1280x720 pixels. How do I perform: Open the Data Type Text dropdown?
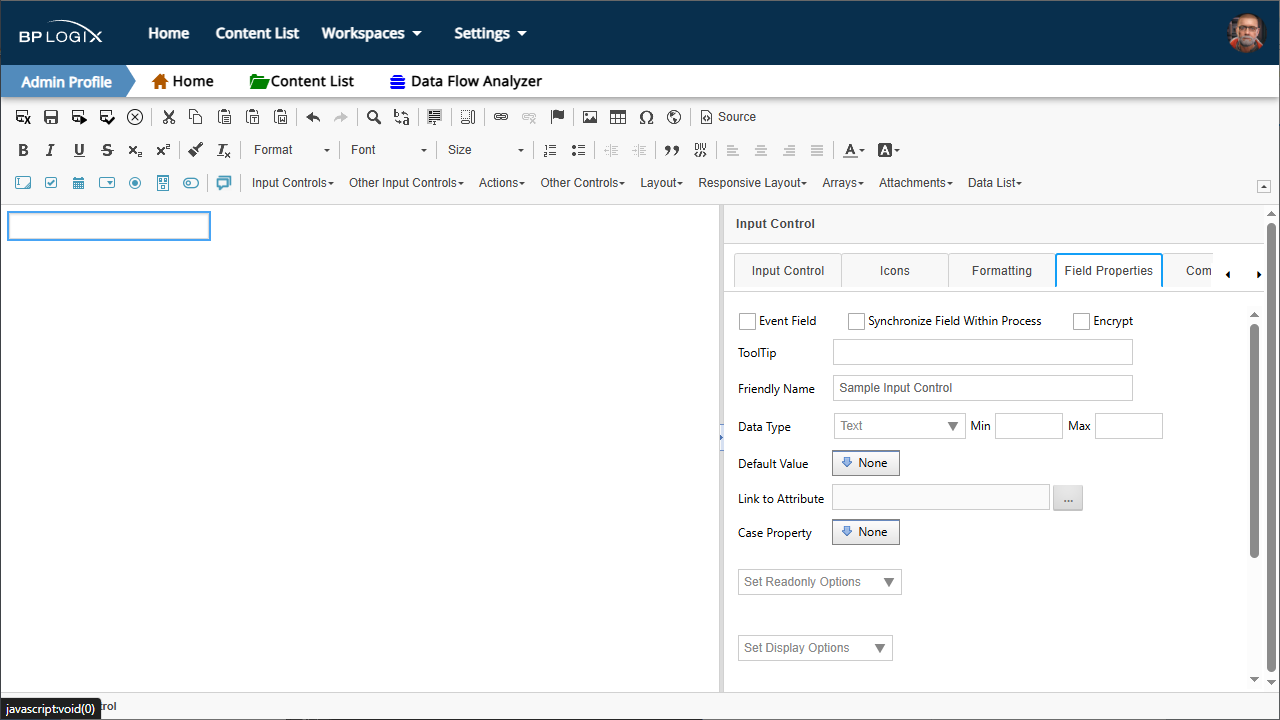click(x=900, y=426)
